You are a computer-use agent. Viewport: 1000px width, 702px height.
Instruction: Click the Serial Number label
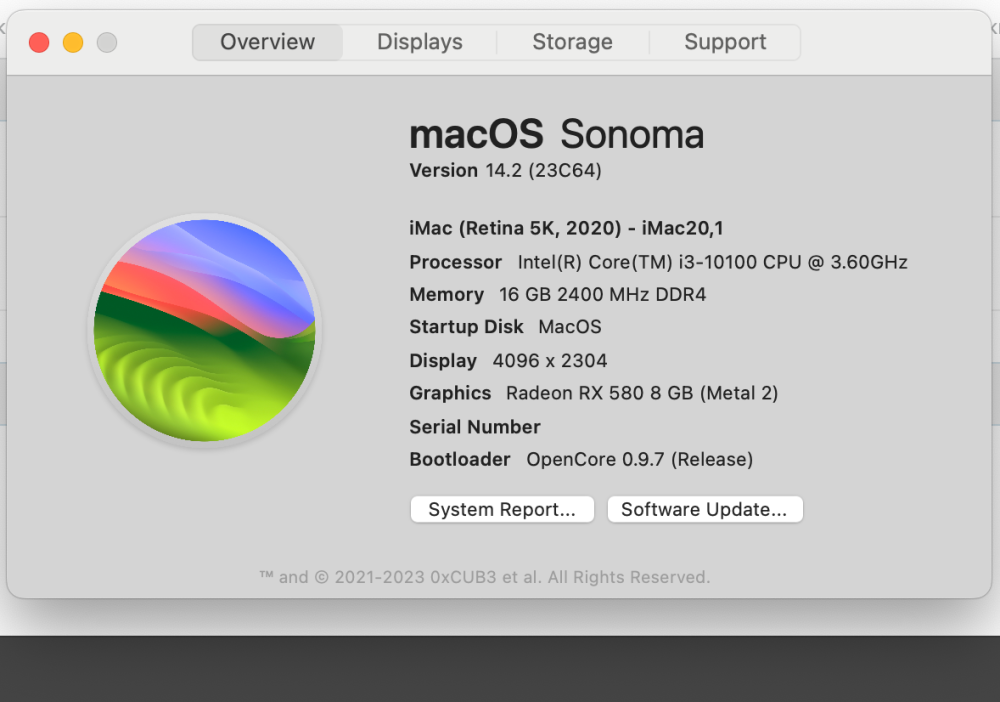(475, 427)
